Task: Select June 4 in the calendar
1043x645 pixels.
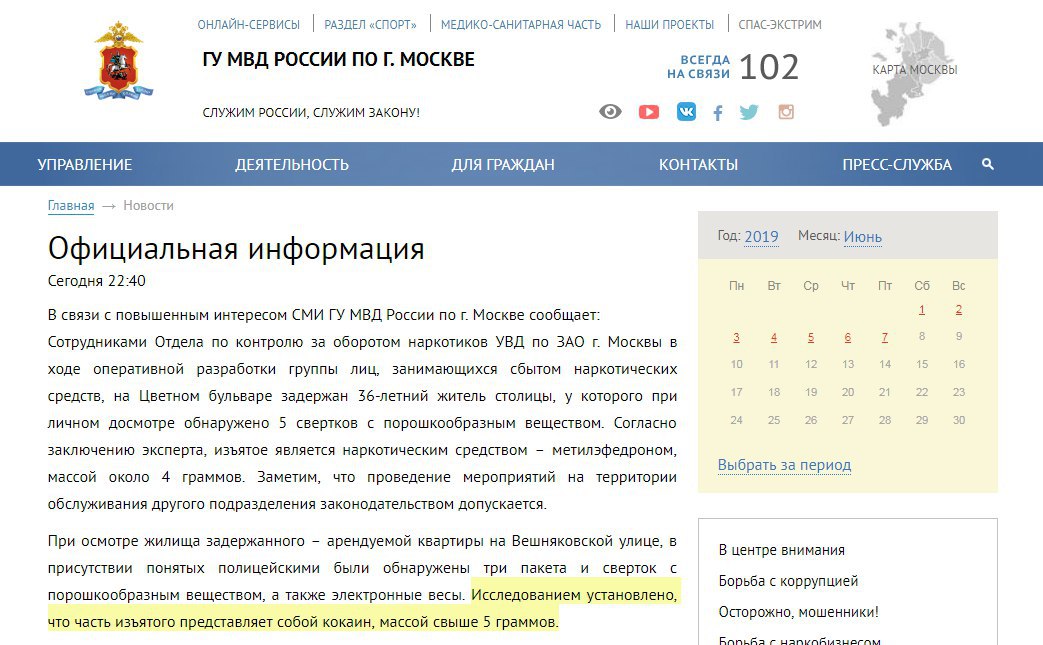Action: [x=774, y=337]
